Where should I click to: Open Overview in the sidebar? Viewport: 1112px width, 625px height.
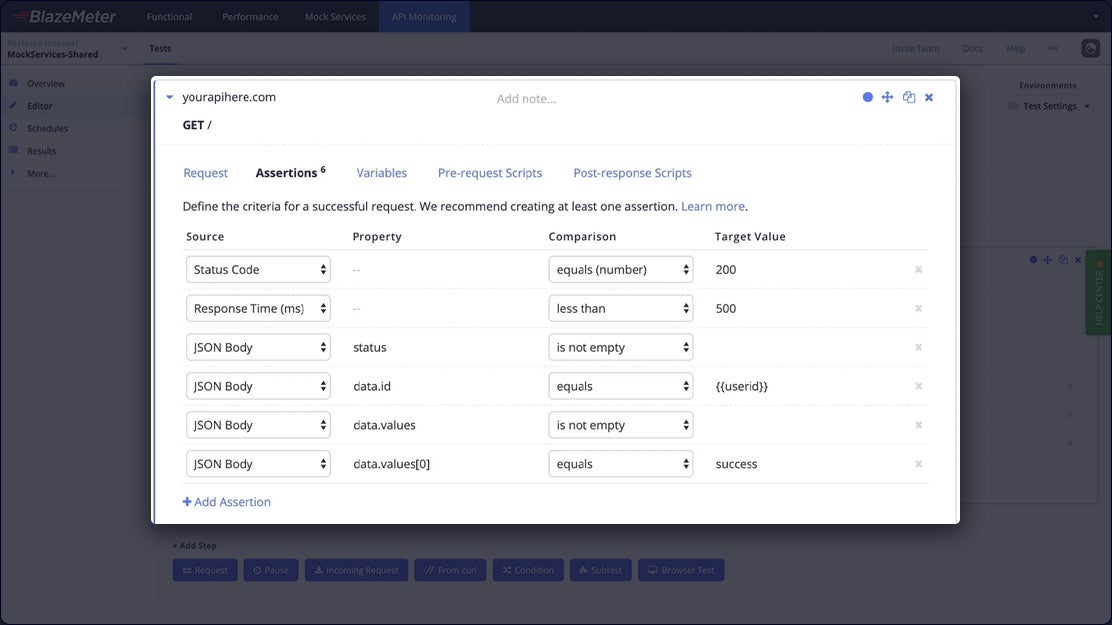(46, 84)
